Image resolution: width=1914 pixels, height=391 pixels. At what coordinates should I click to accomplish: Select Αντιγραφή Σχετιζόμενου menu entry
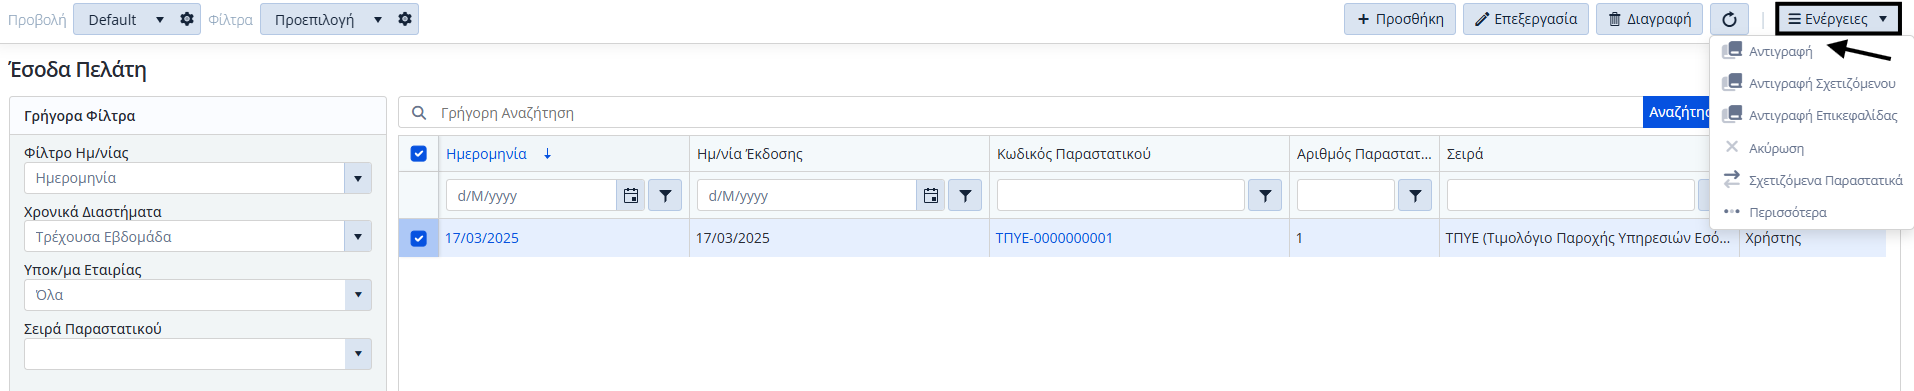pyautogui.click(x=1821, y=83)
